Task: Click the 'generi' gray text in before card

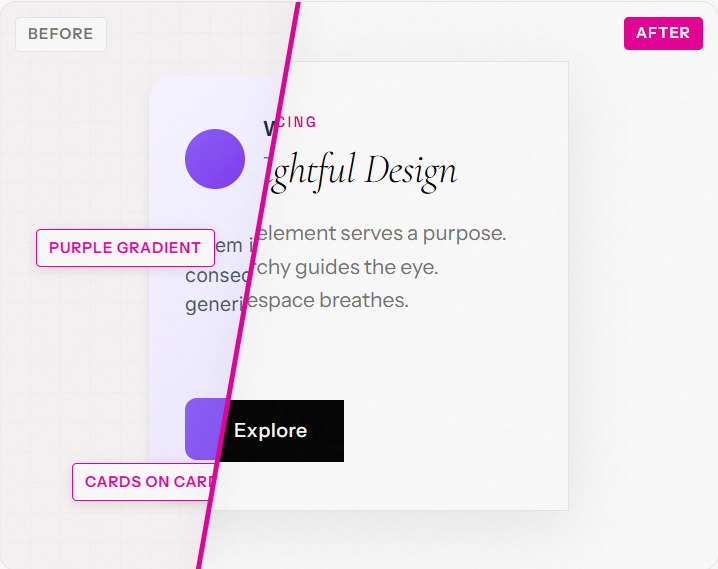Action: pyautogui.click(x=214, y=305)
